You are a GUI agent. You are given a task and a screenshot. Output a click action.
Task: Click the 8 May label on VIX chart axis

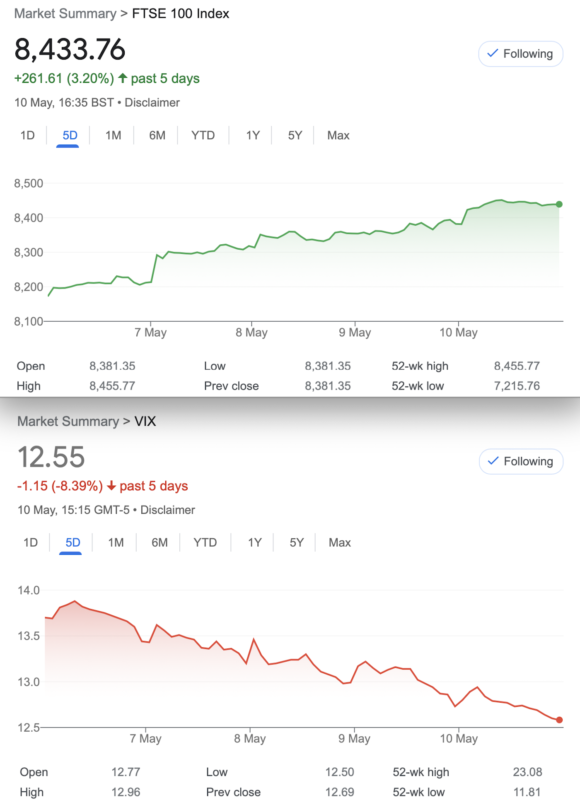pyautogui.click(x=249, y=739)
